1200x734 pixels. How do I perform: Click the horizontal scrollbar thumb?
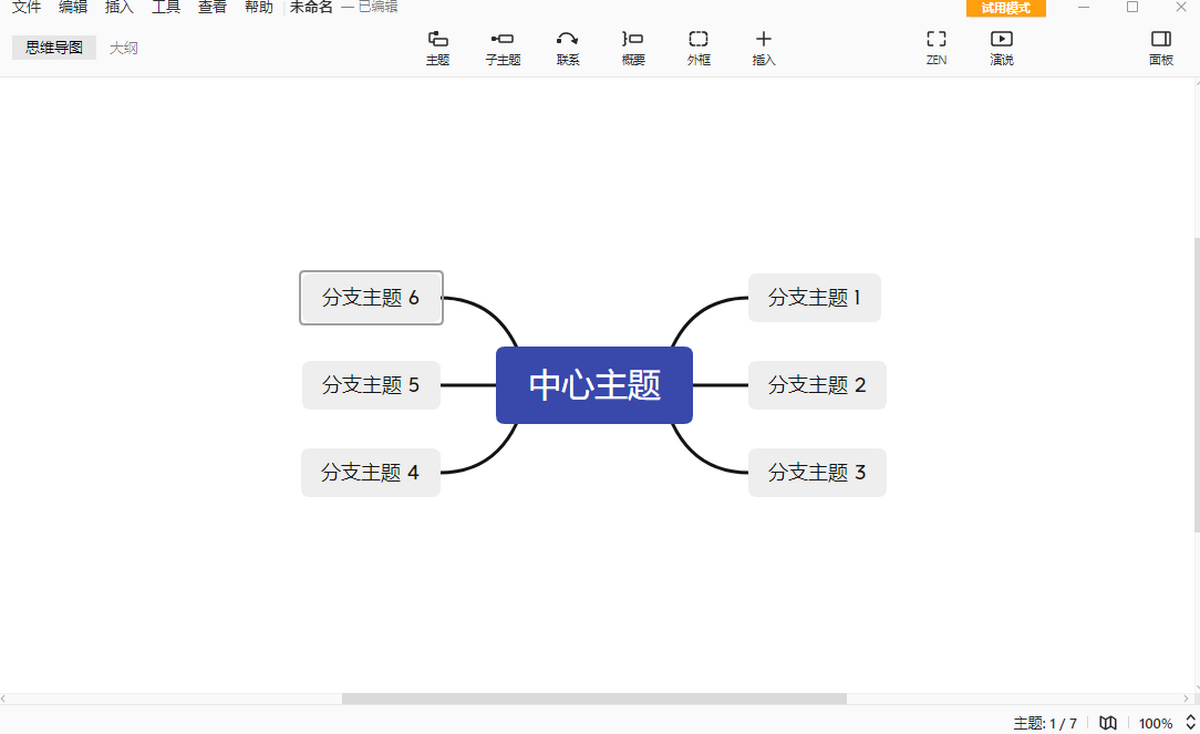pyautogui.click(x=594, y=698)
